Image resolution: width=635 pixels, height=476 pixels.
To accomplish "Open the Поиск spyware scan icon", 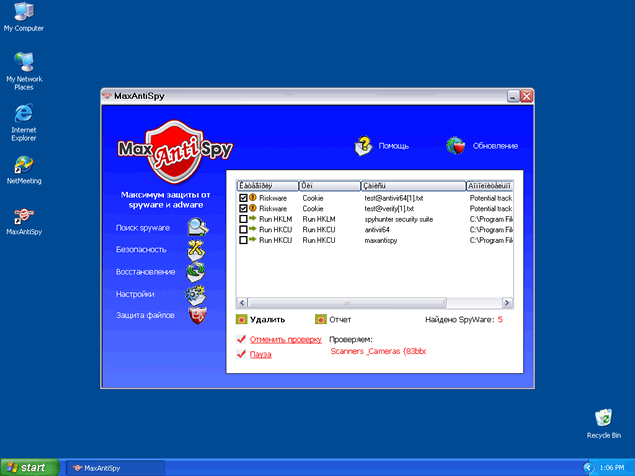I will (x=197, y=227).
